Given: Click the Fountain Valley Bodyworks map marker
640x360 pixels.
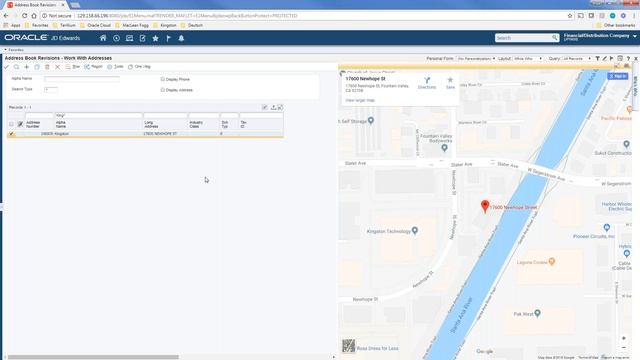Looking at the screenshot, I should (x=444, y=148).
